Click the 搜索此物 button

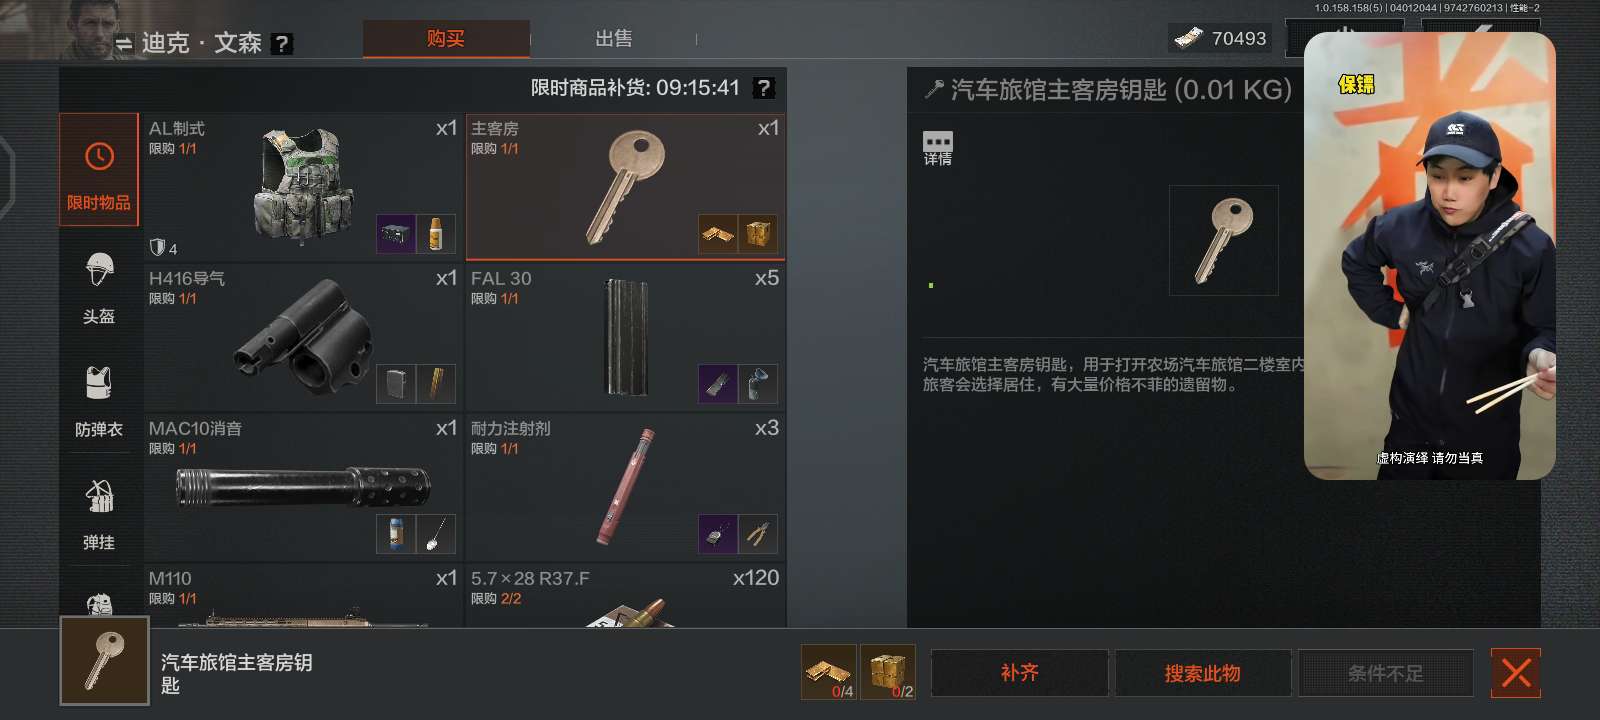(x=1203, y=673)
